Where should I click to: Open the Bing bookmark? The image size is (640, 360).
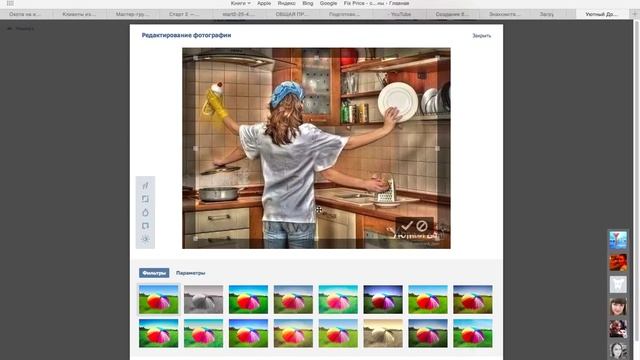(x=308, y=3)
